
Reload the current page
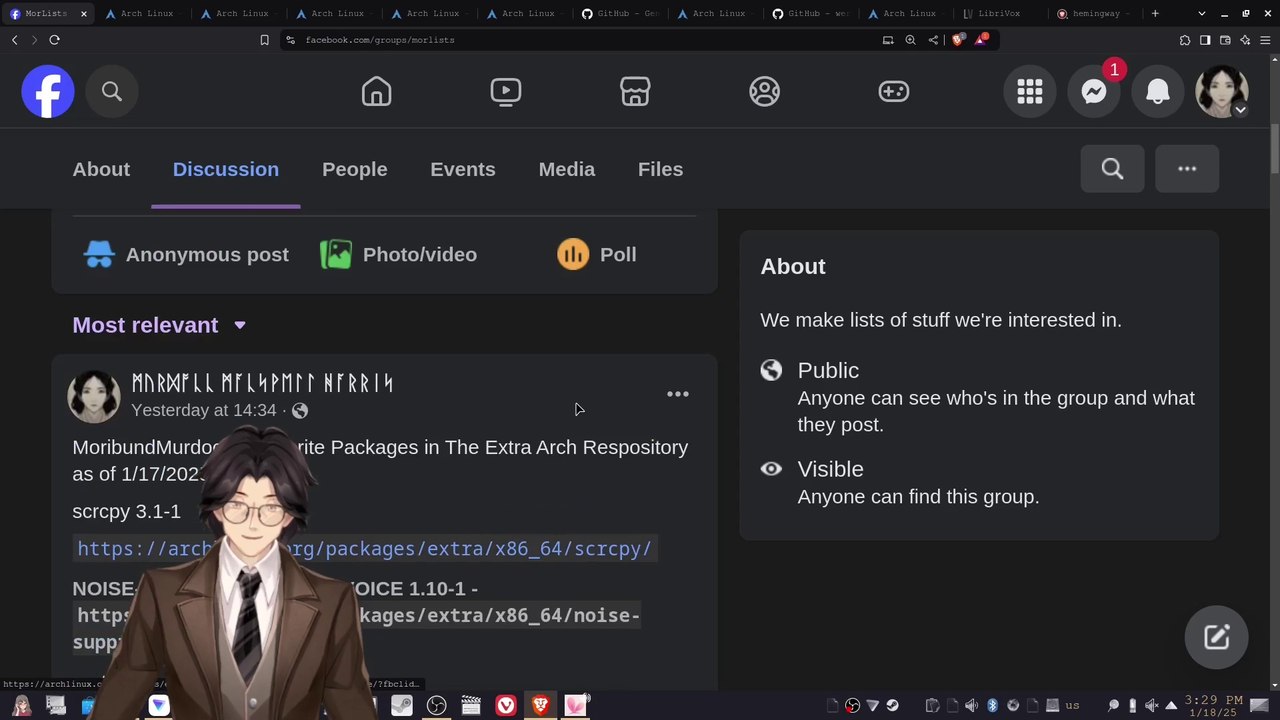pos(54,40)
